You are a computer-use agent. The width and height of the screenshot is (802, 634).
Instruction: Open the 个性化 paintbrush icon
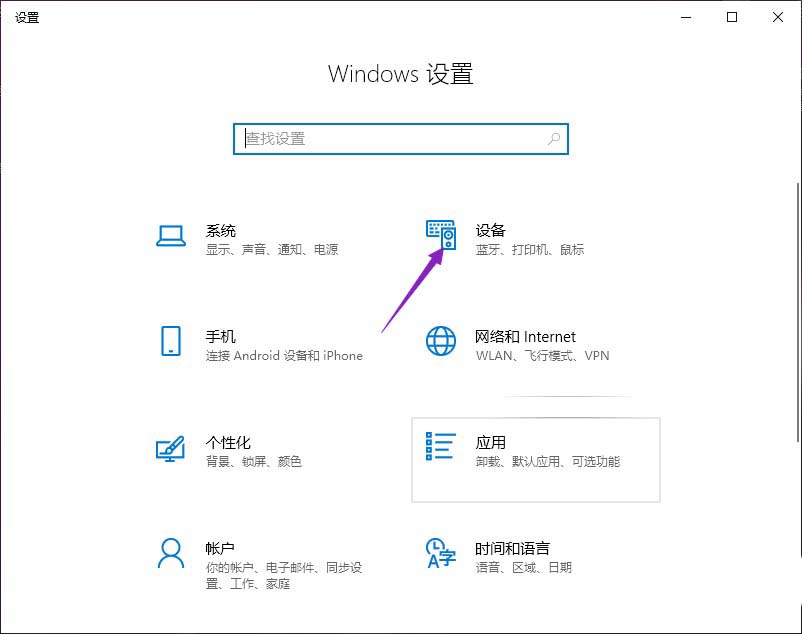170,448
